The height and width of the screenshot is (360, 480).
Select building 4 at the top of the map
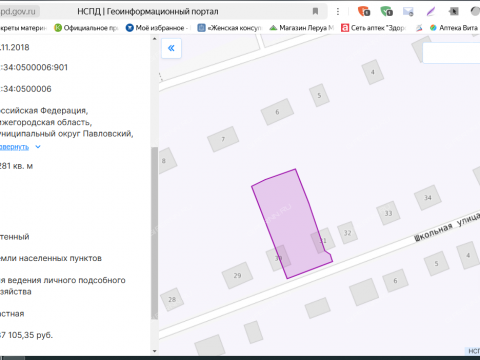[373, 72]
